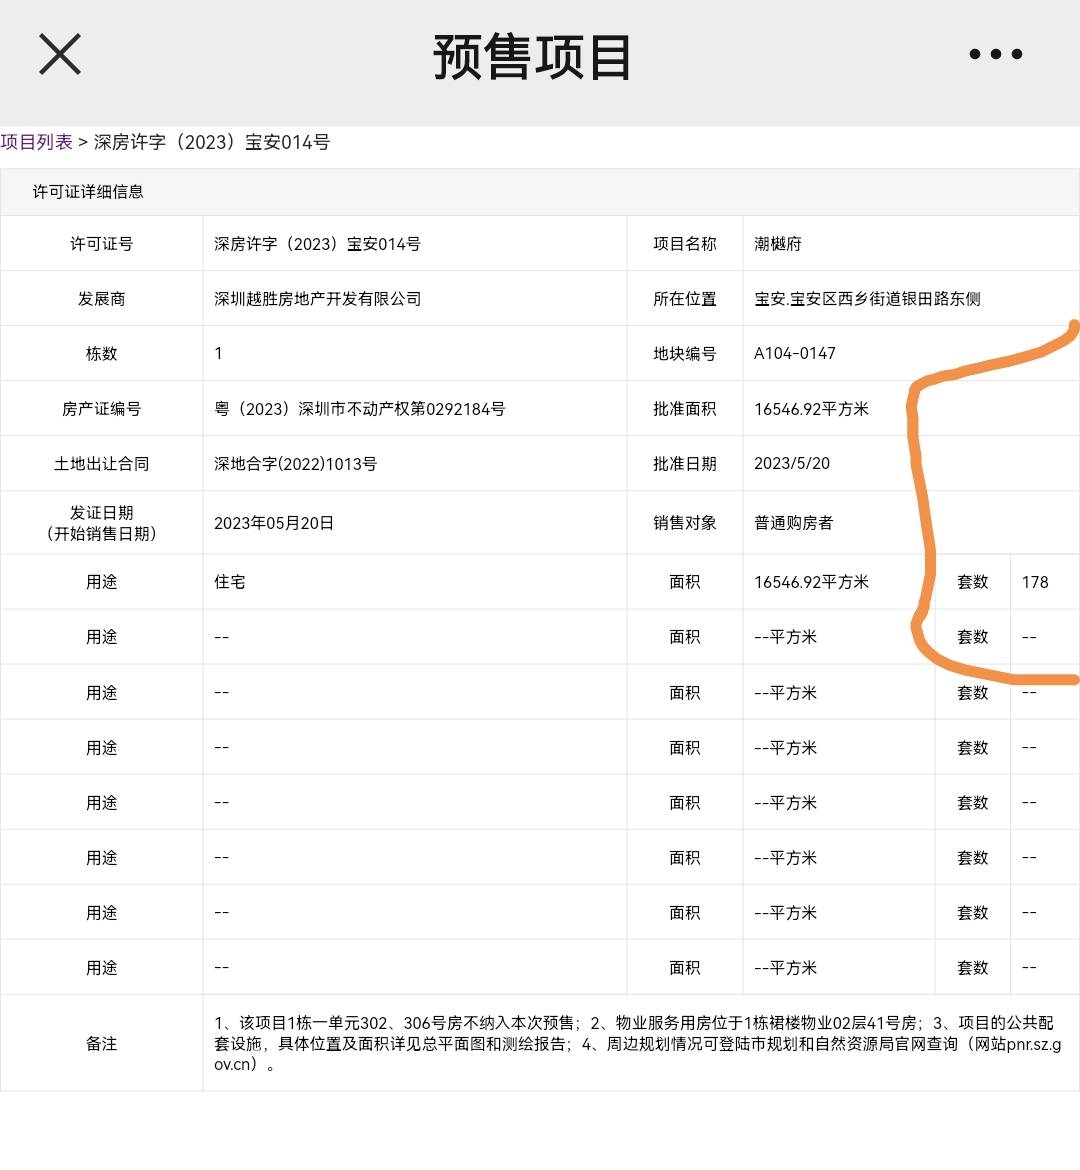Select breadcrumb text 深房许字（2023）宝安014号
The image size is (1080, 1170).
(212, 142)
